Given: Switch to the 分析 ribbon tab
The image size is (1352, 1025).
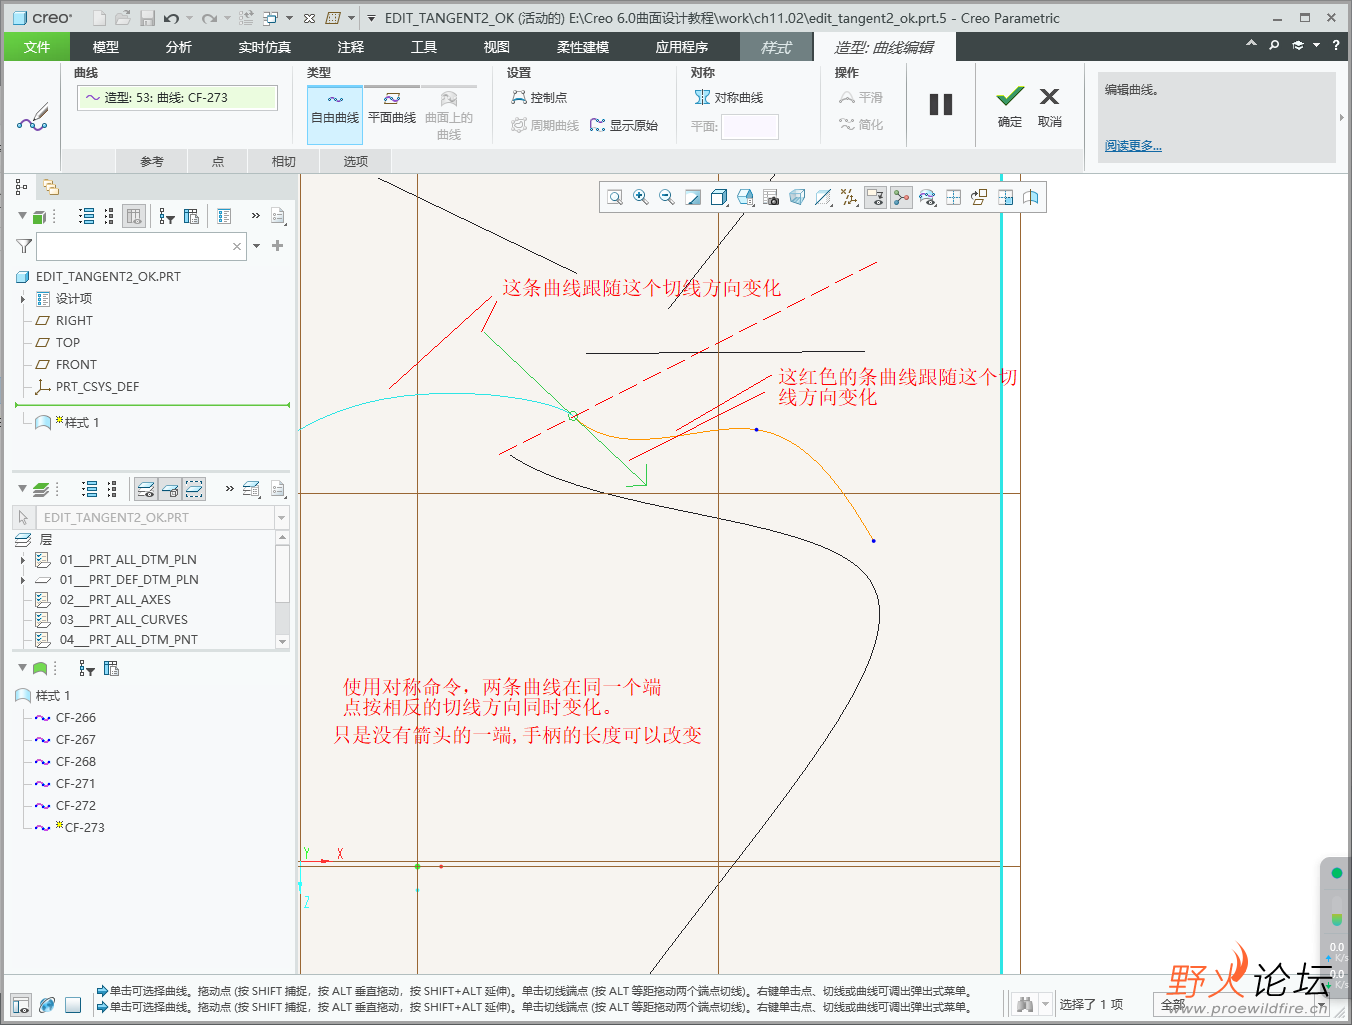Looking at the screenshot, I should tap(179, 47).
